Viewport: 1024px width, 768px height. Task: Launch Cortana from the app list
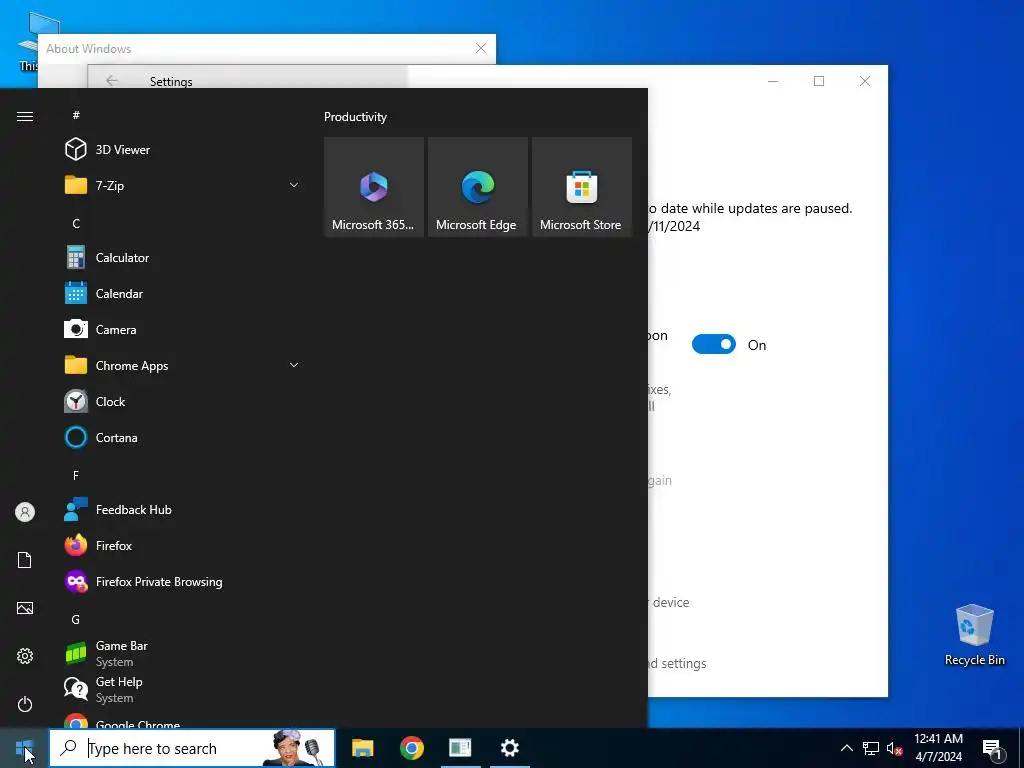point(183,438)
